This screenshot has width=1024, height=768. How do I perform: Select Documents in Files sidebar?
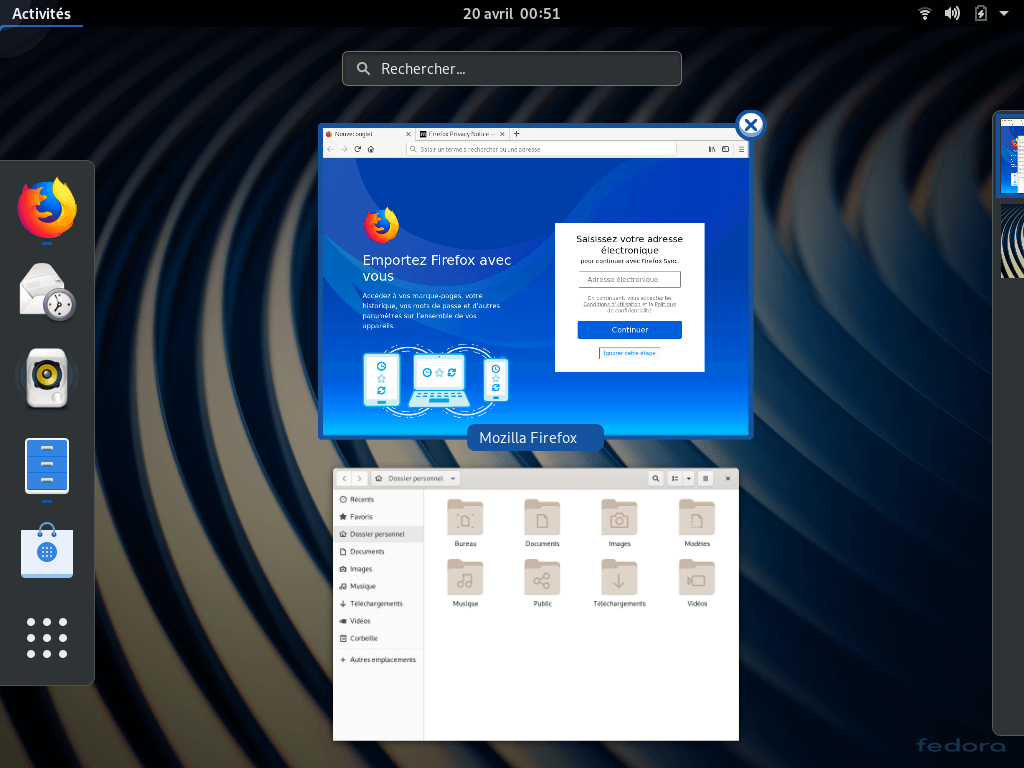pyautogui.click(x=378, y=552)
